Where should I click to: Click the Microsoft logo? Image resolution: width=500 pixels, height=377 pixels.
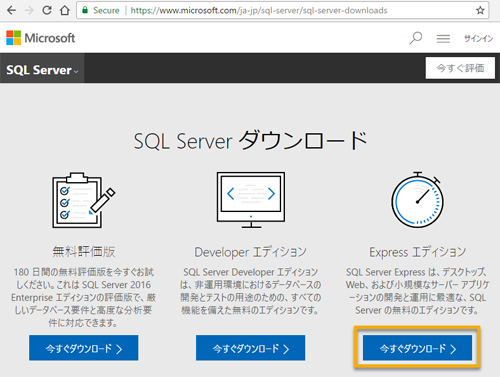tap(40, 38)
